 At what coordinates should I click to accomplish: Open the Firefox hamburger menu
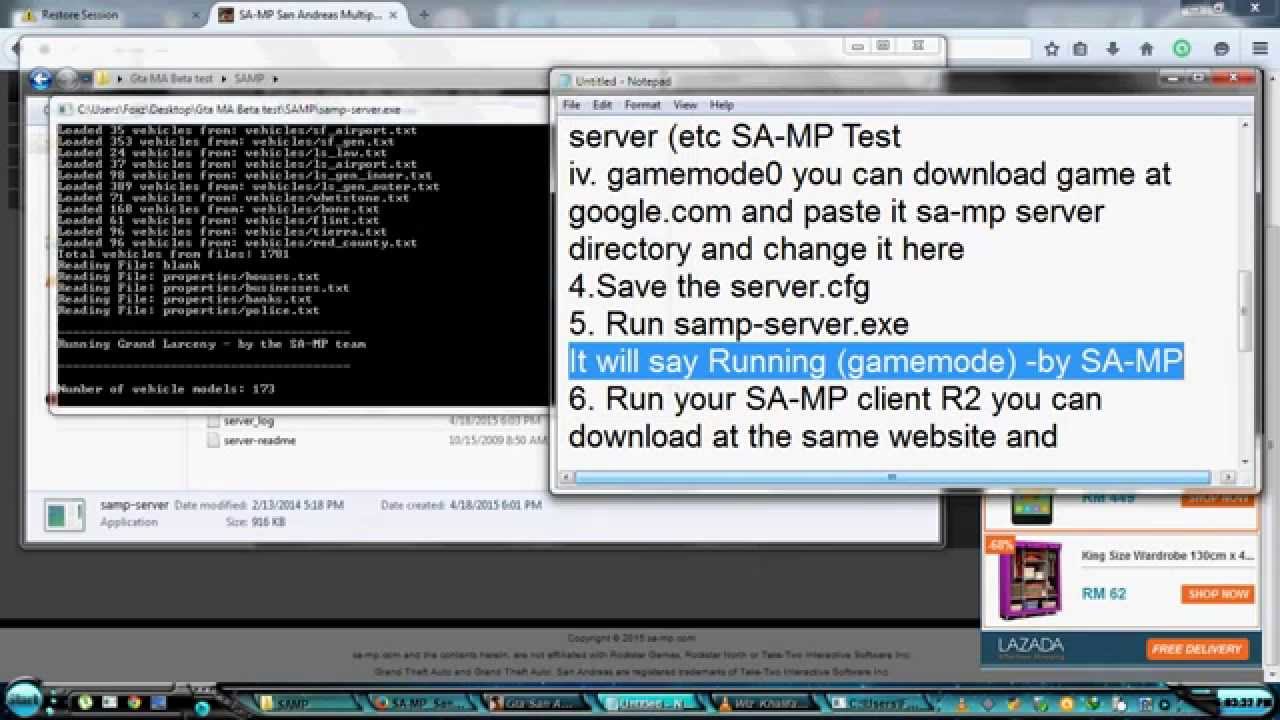[1260, 48]
